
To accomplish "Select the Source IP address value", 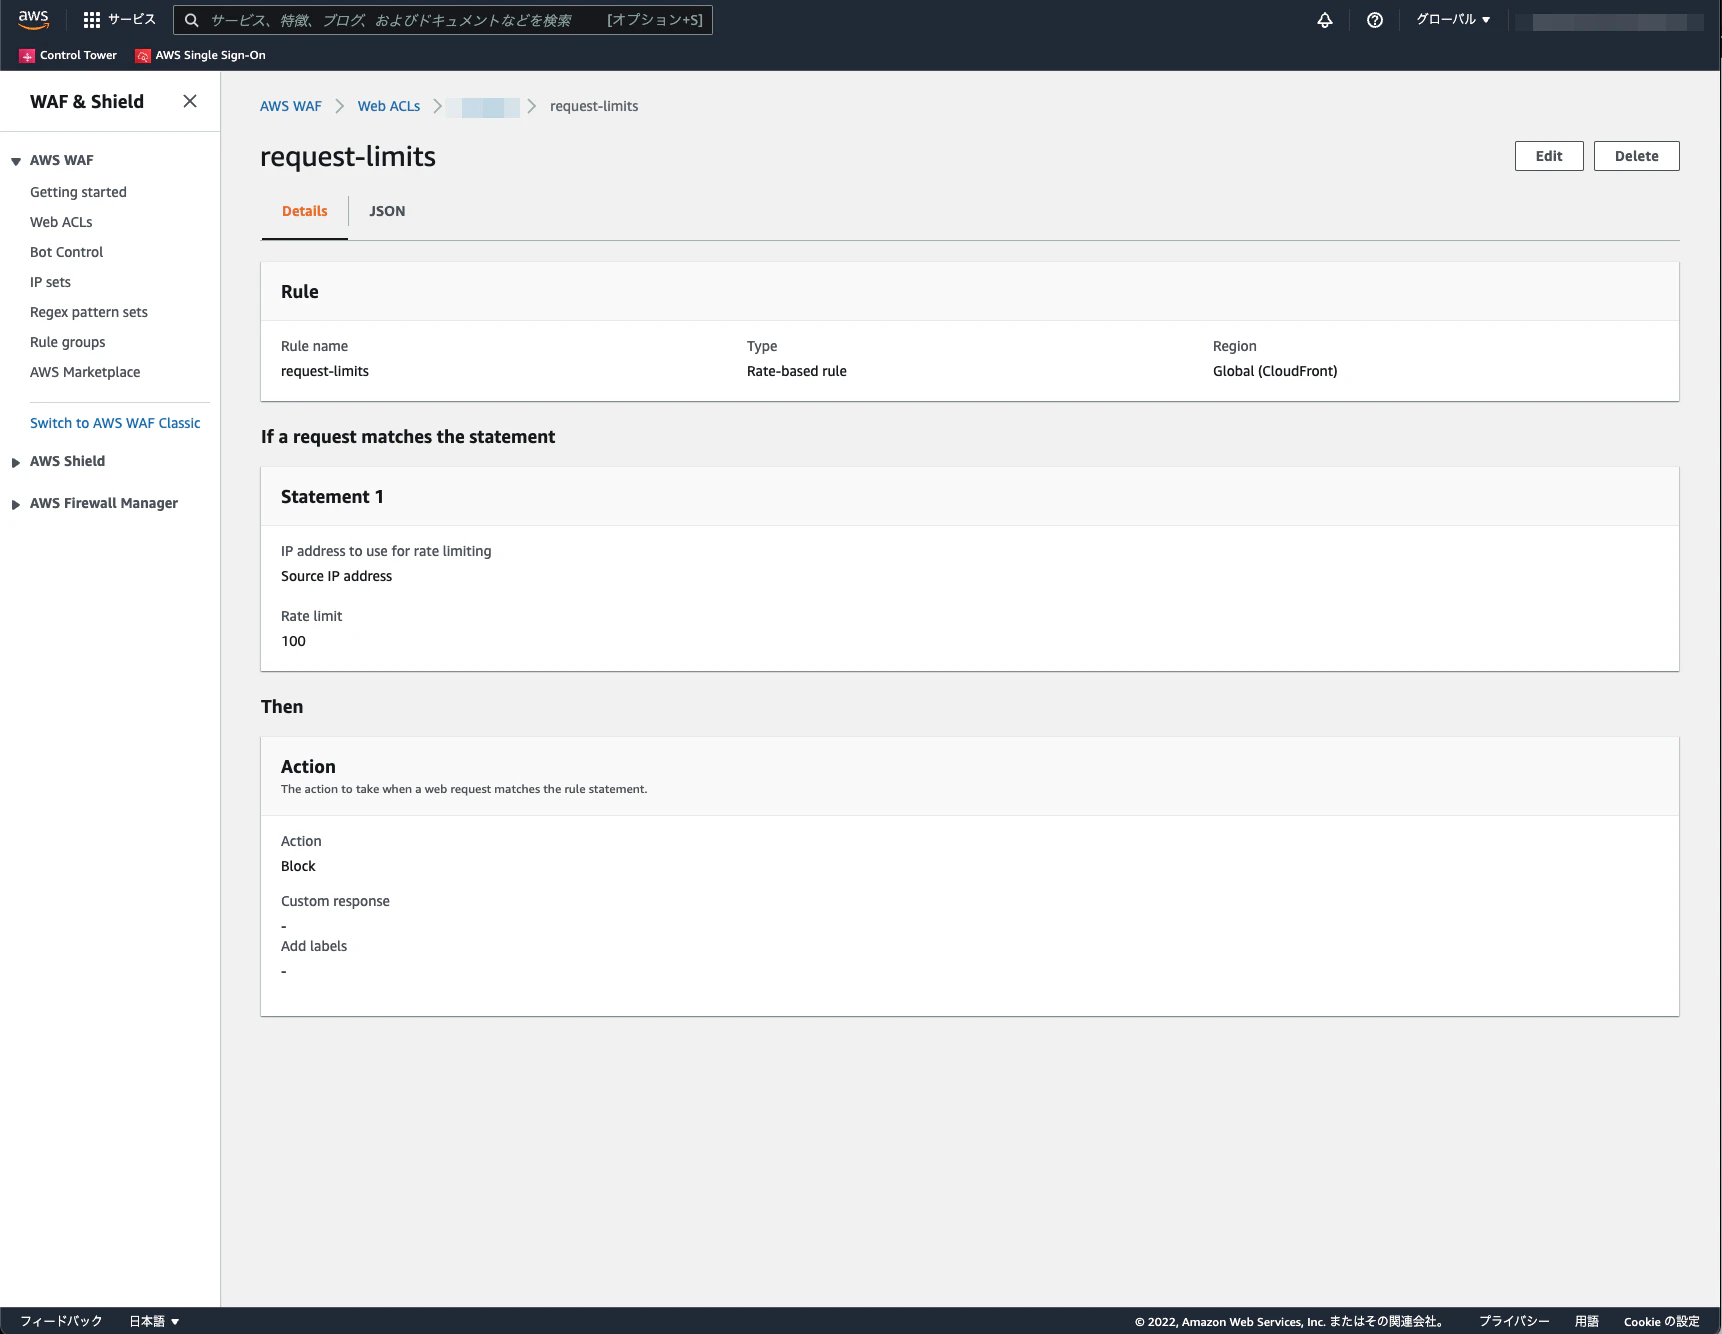I will point(337,576).
